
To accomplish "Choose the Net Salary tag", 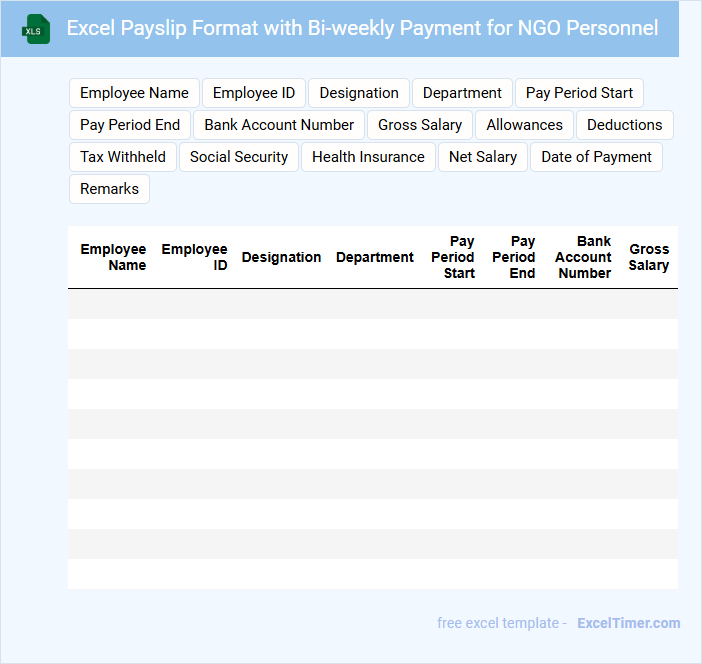I will 483,157.
